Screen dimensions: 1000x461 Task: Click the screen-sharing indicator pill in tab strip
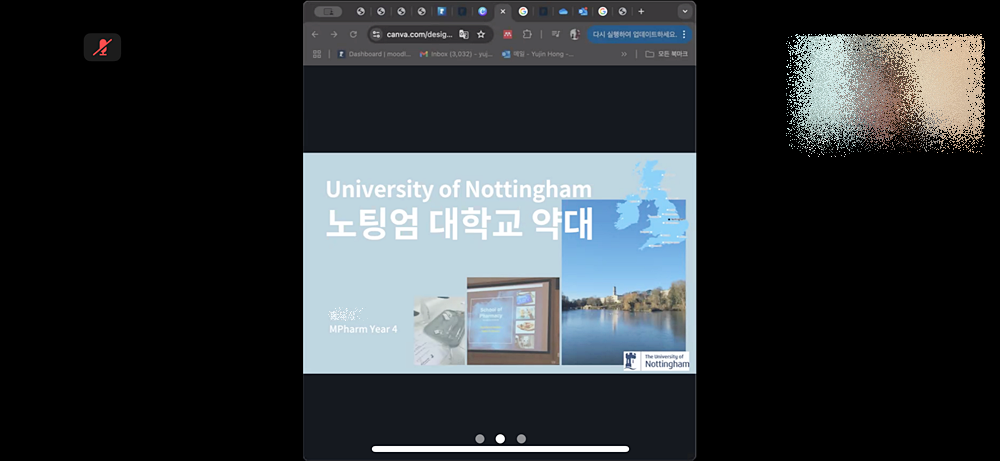[328, 11]
